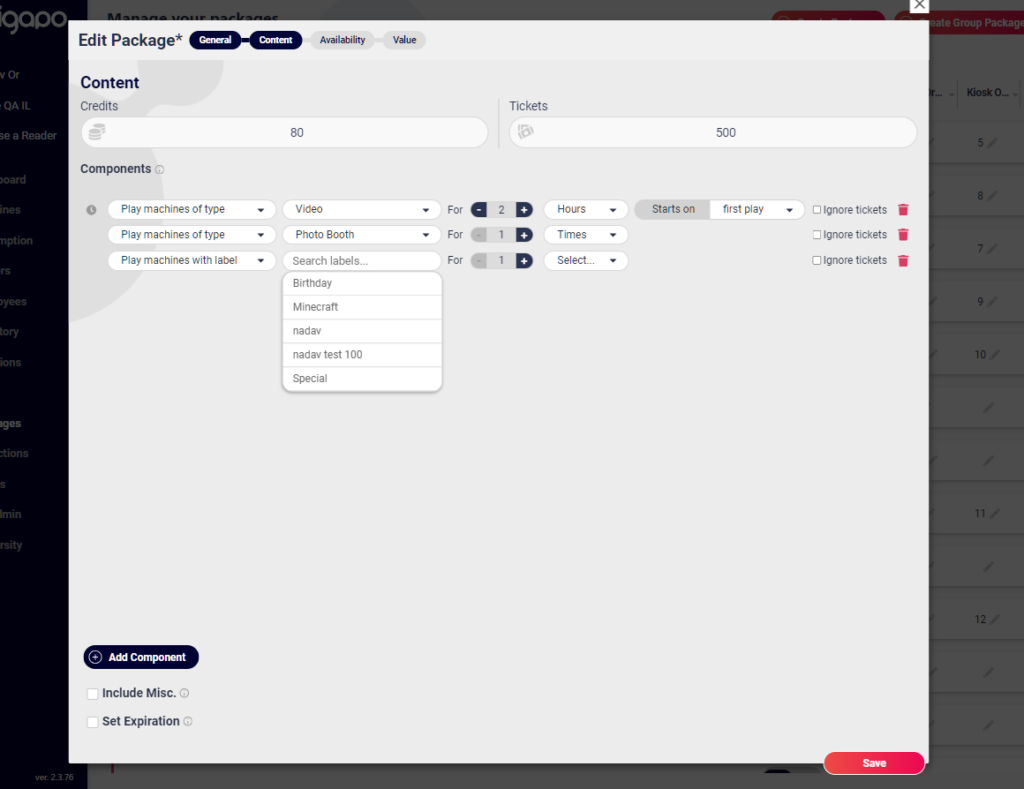Image resolution: width=1024 pixels, height=789 pixels.
Task: Enable Ignore tickets for the Video component
Action: [816, 209]
